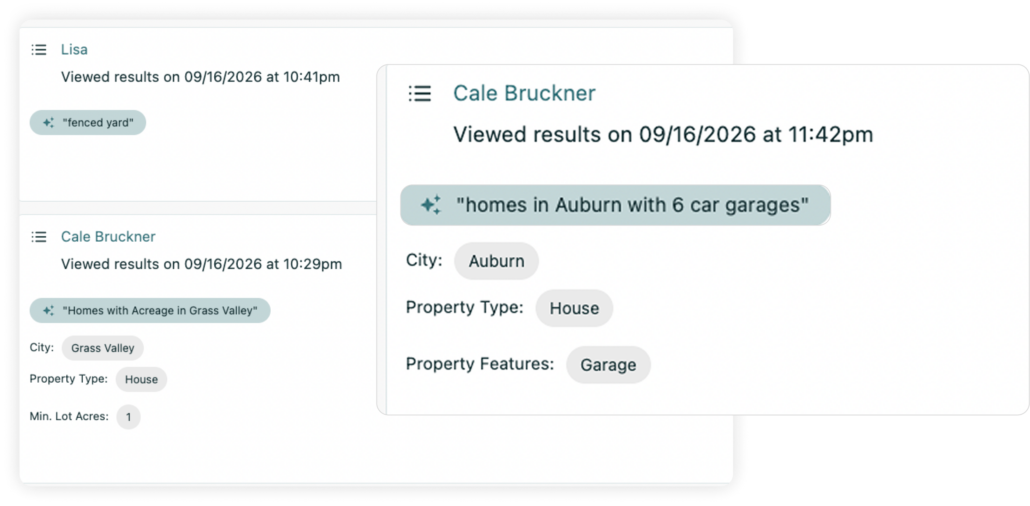Click the list icon beside Cale Bruckner 10:29pm entry

[39, 237]
